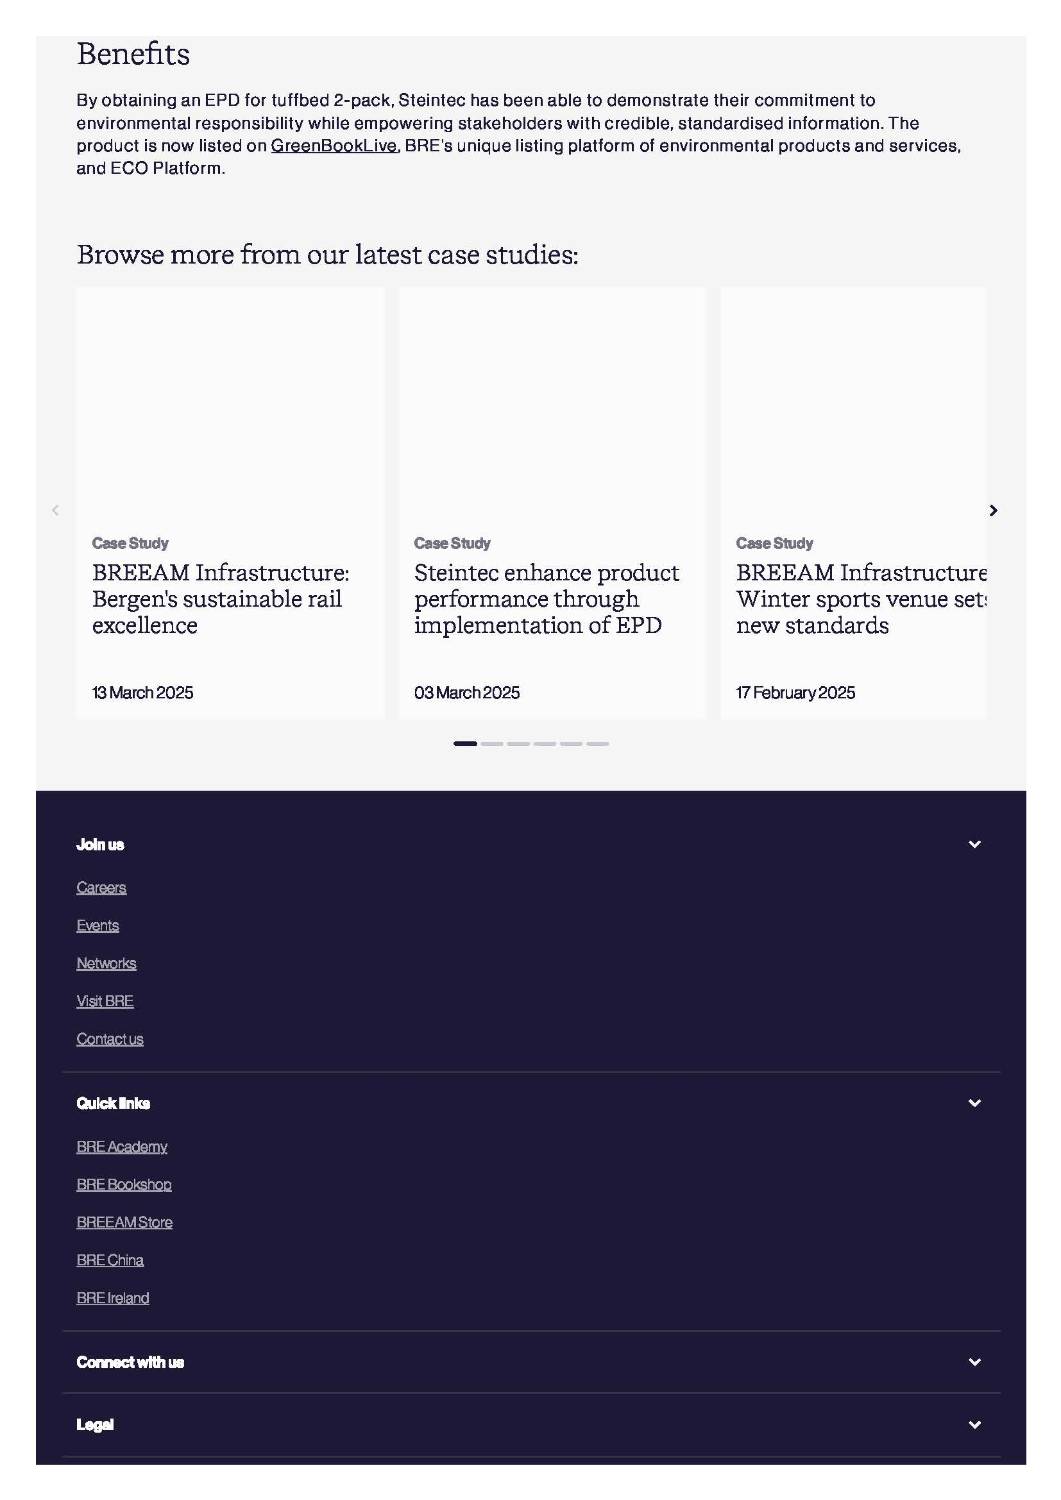Screen dimensions: 1061x1500
Task: Go to the Events page
Action: [97, 926]
